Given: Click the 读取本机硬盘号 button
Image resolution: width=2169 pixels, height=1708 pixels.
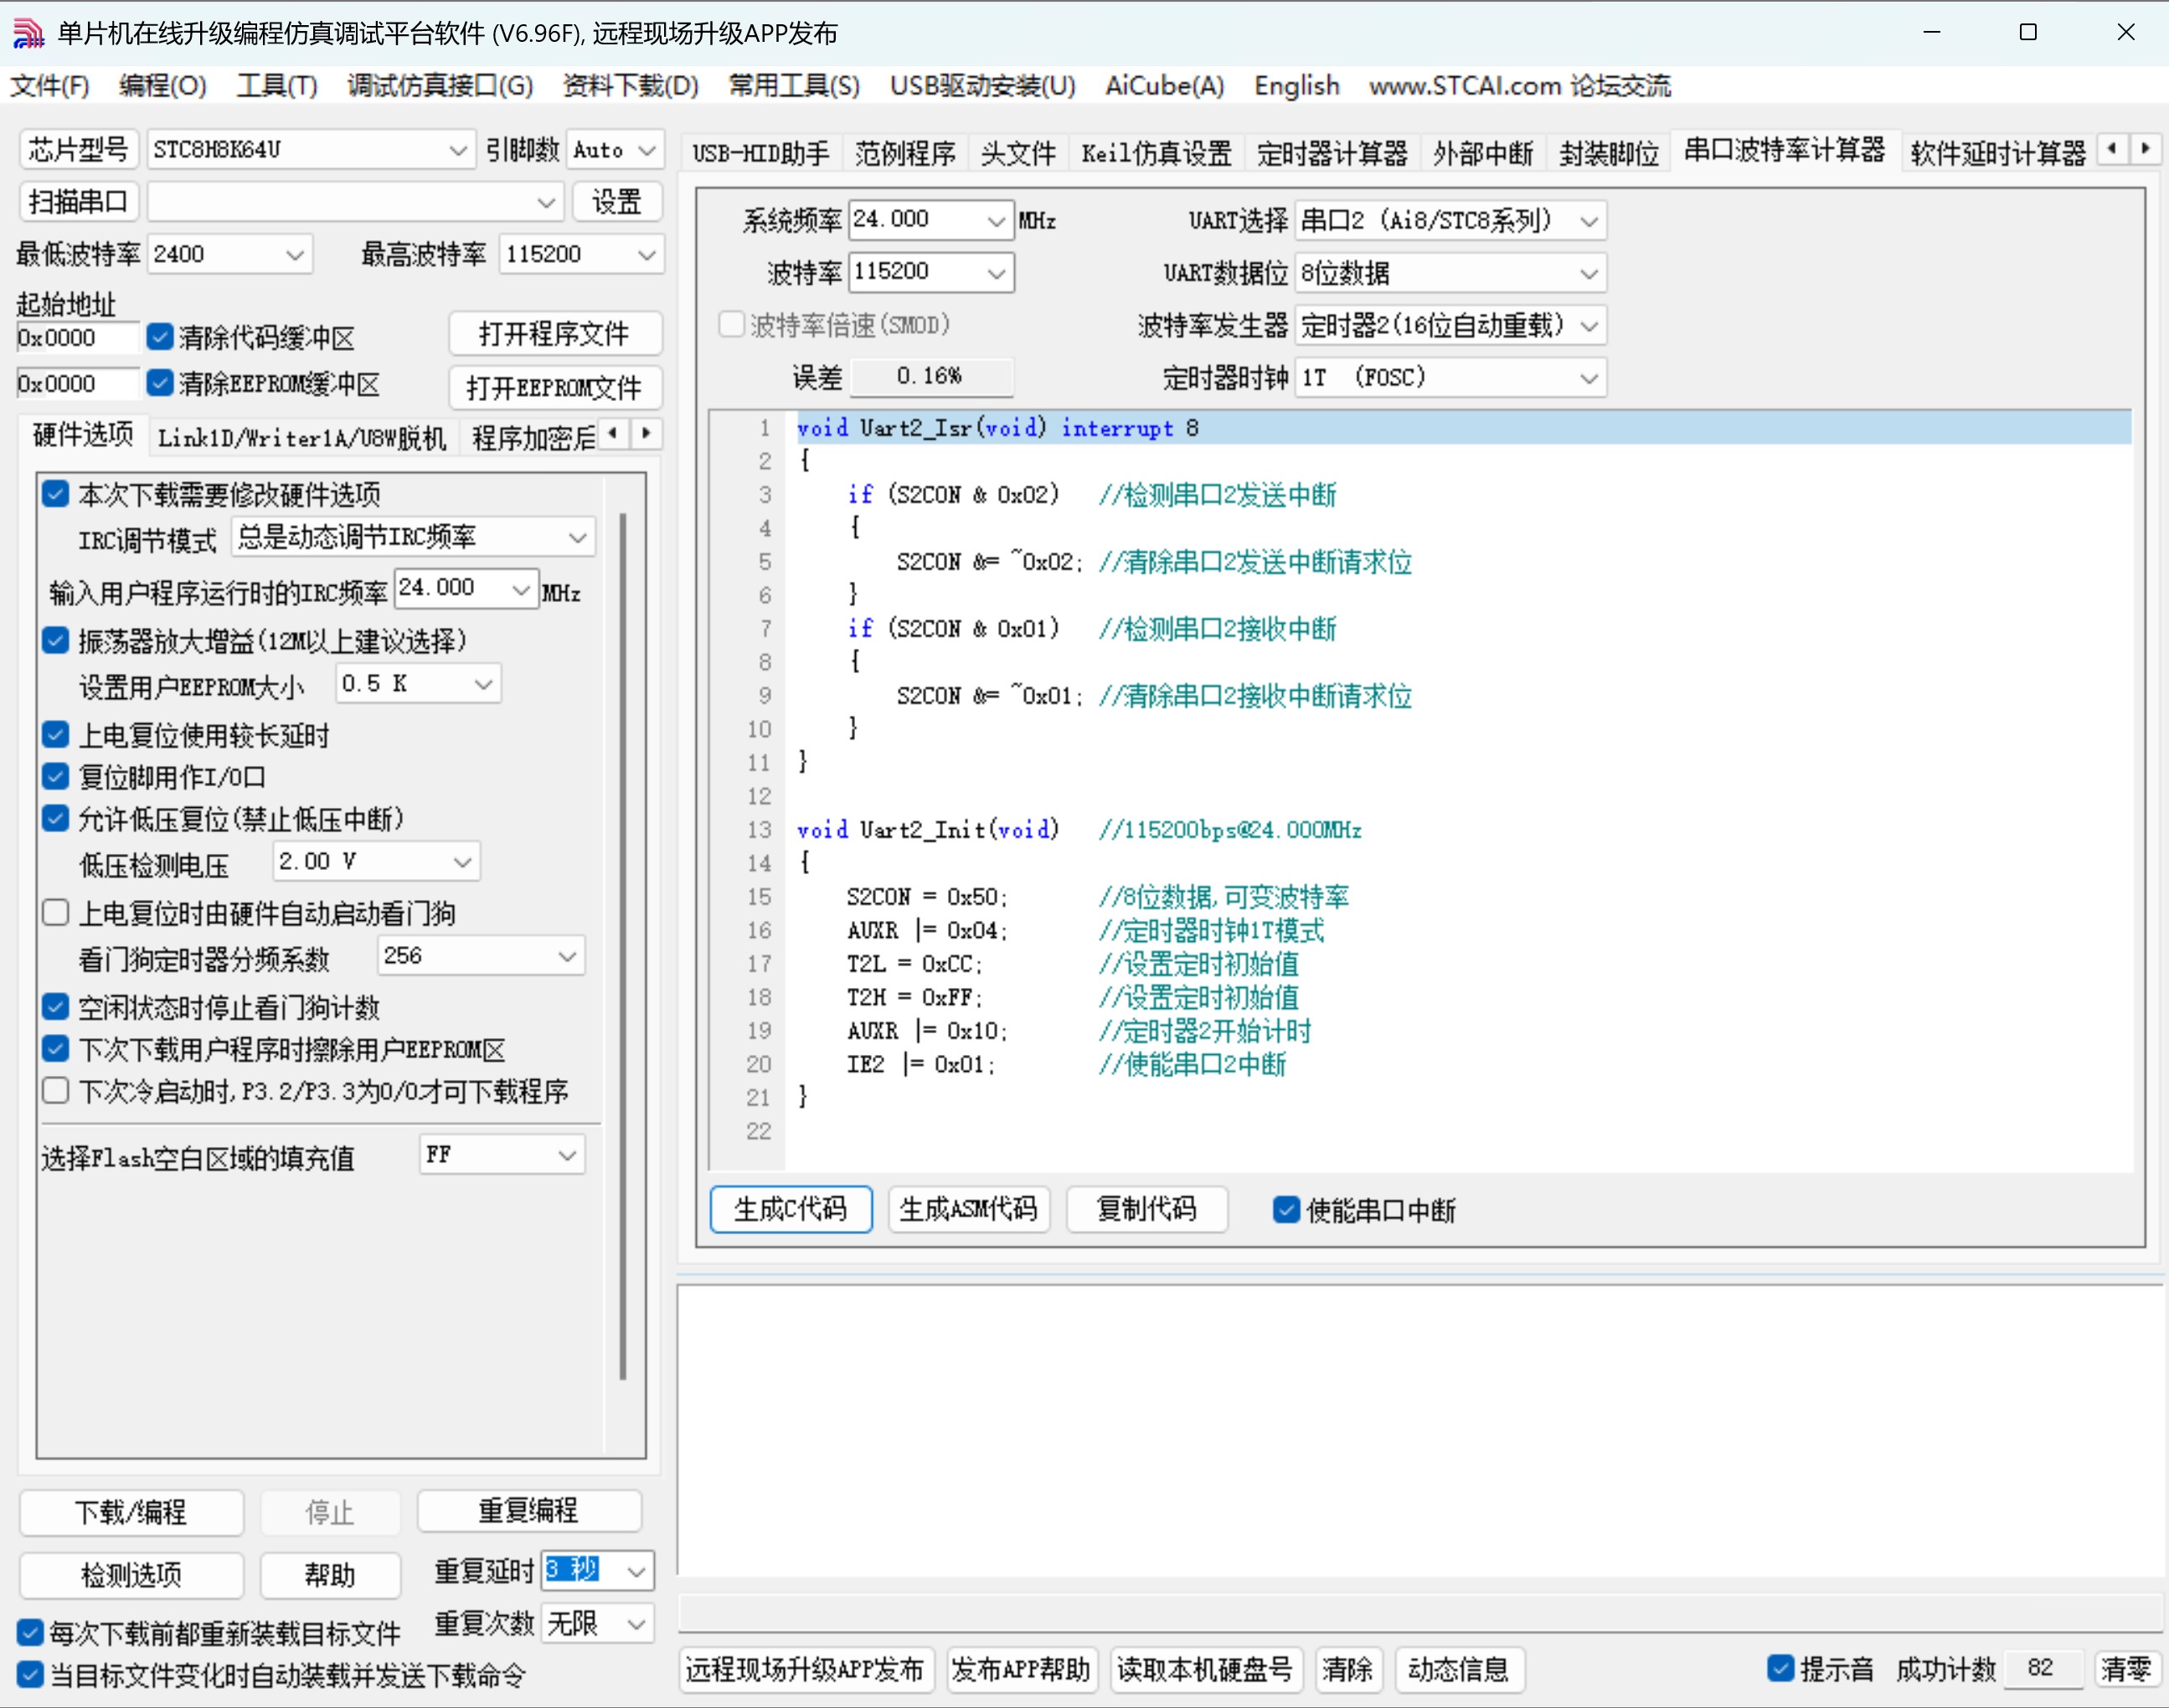Looking at the screenshot, I should coord(1206,1669).
